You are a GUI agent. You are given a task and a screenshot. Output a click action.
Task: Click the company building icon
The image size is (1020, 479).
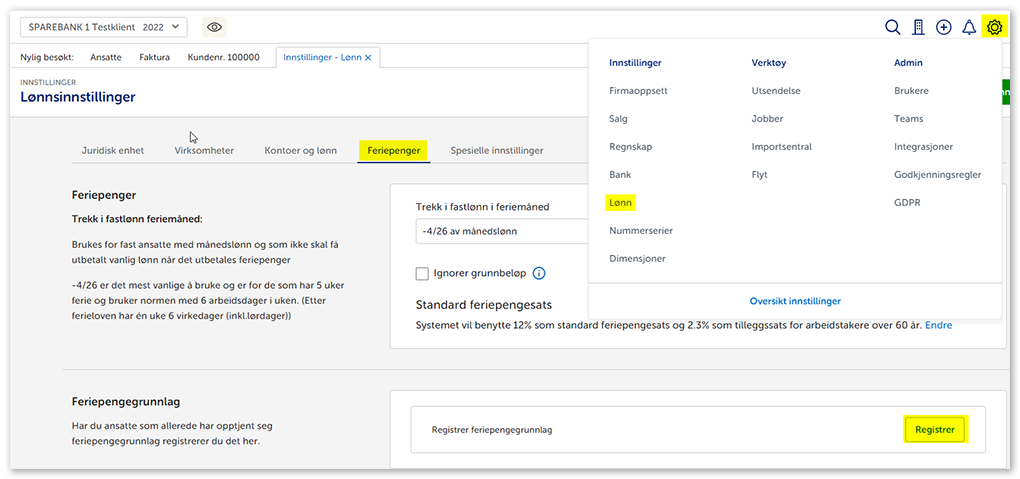[918, 27]
